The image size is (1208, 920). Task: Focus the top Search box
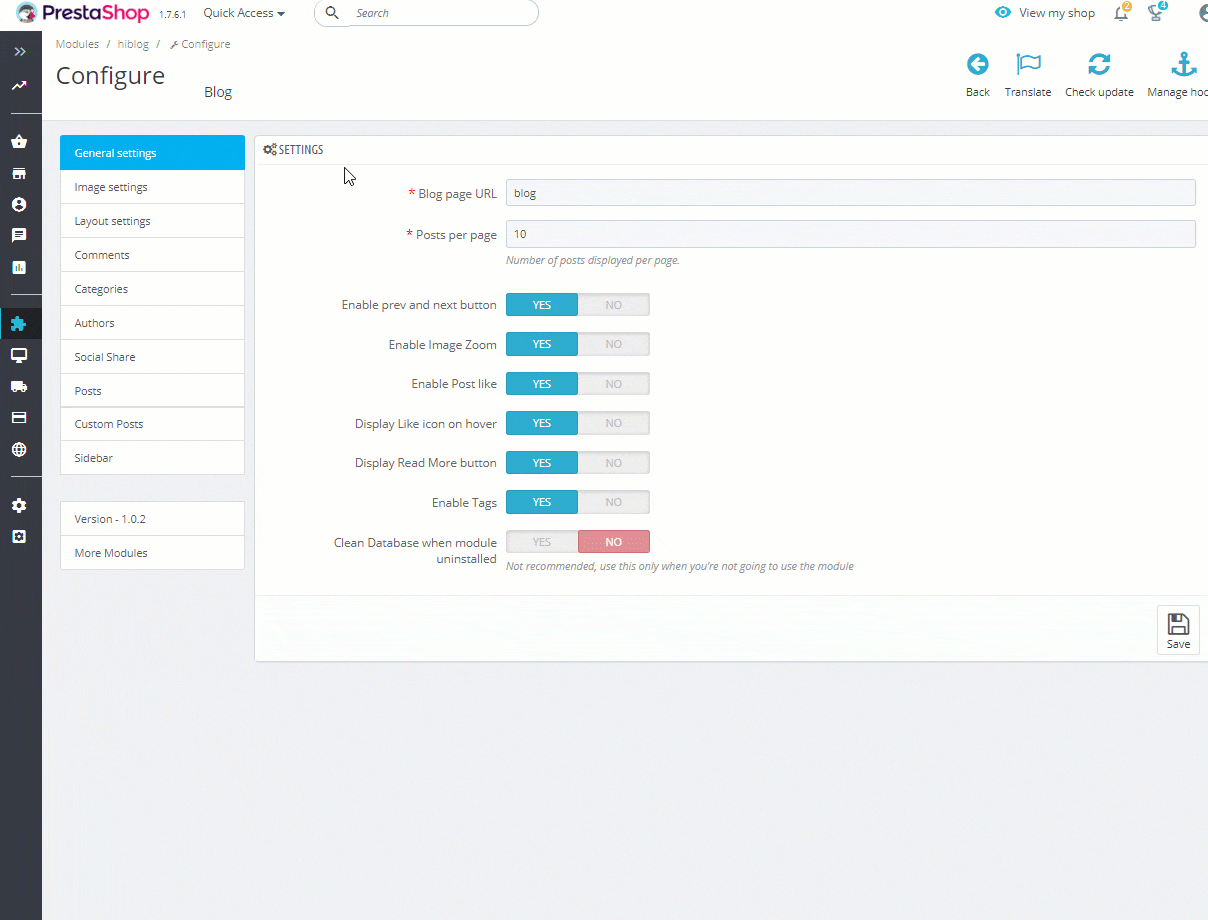tap(426, 13)
